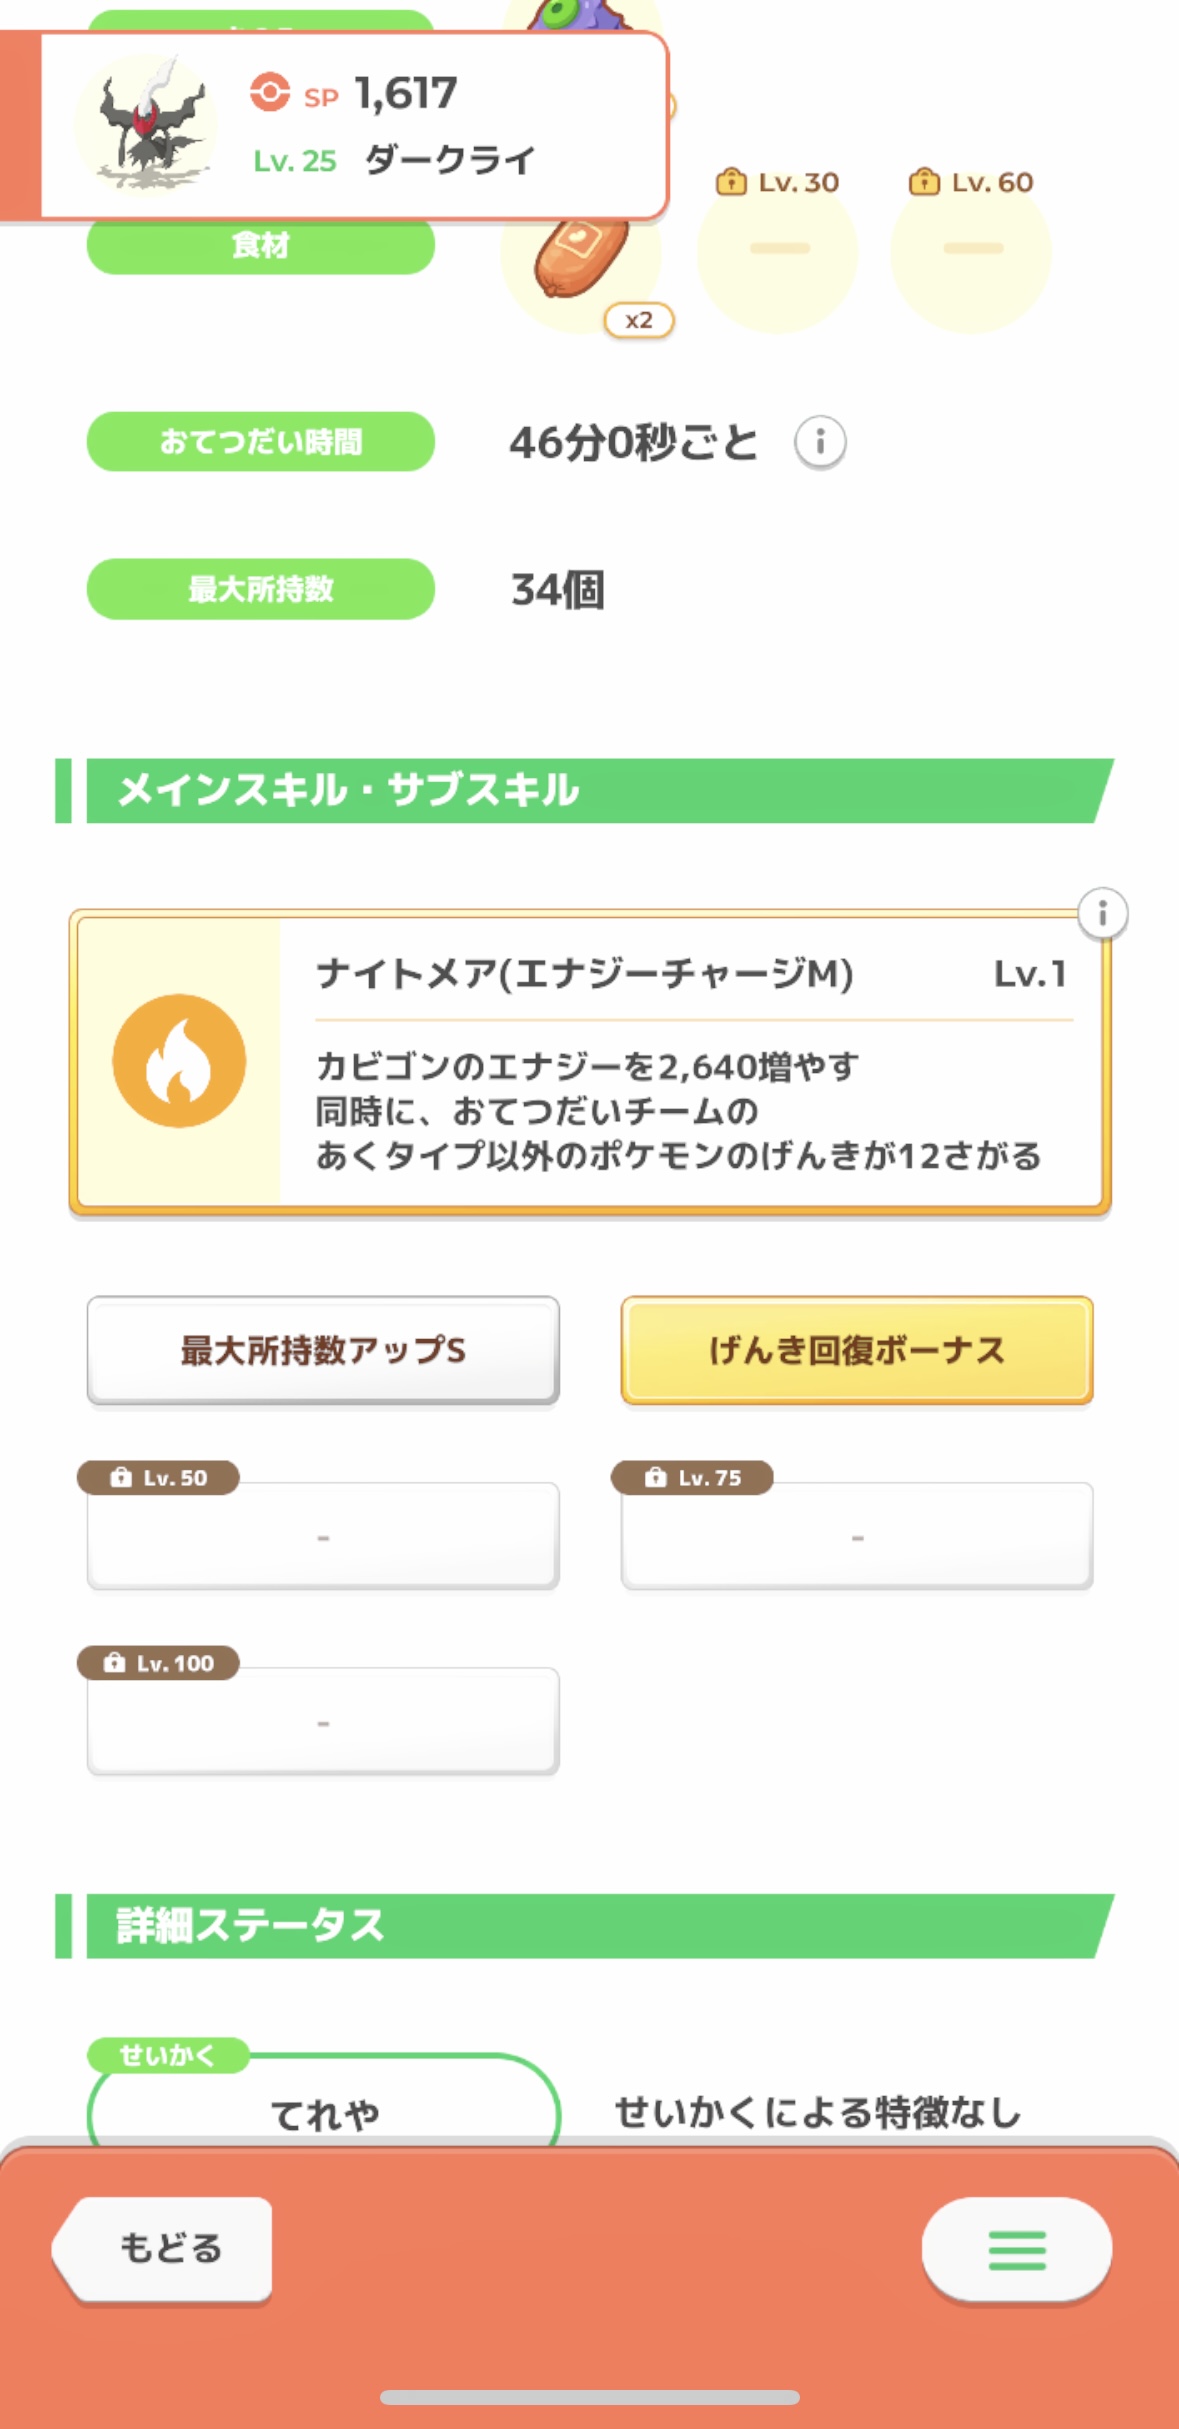Viewport: 1179px width, 2429px height.
Task: Tap the locked Lv. 60 ingredient slot
Action: coord(971,248)
